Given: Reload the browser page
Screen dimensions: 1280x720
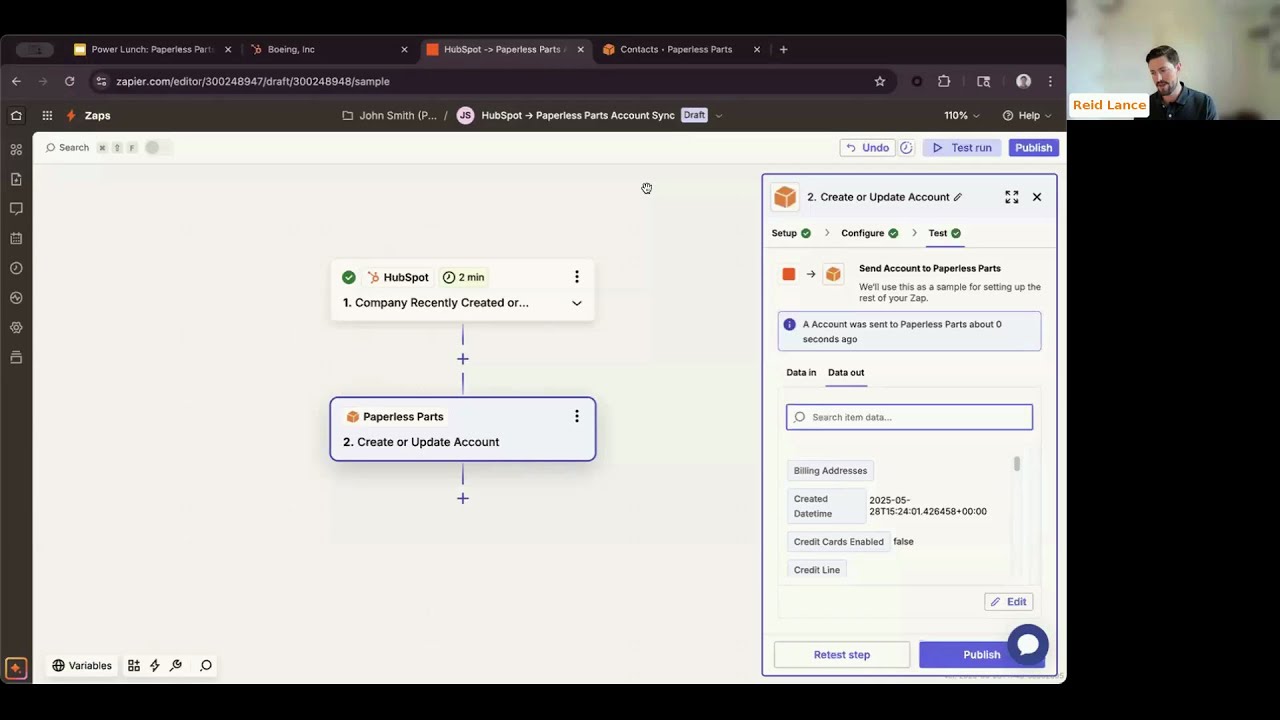Looking at the screenshot, I should [x=69, y=81].
